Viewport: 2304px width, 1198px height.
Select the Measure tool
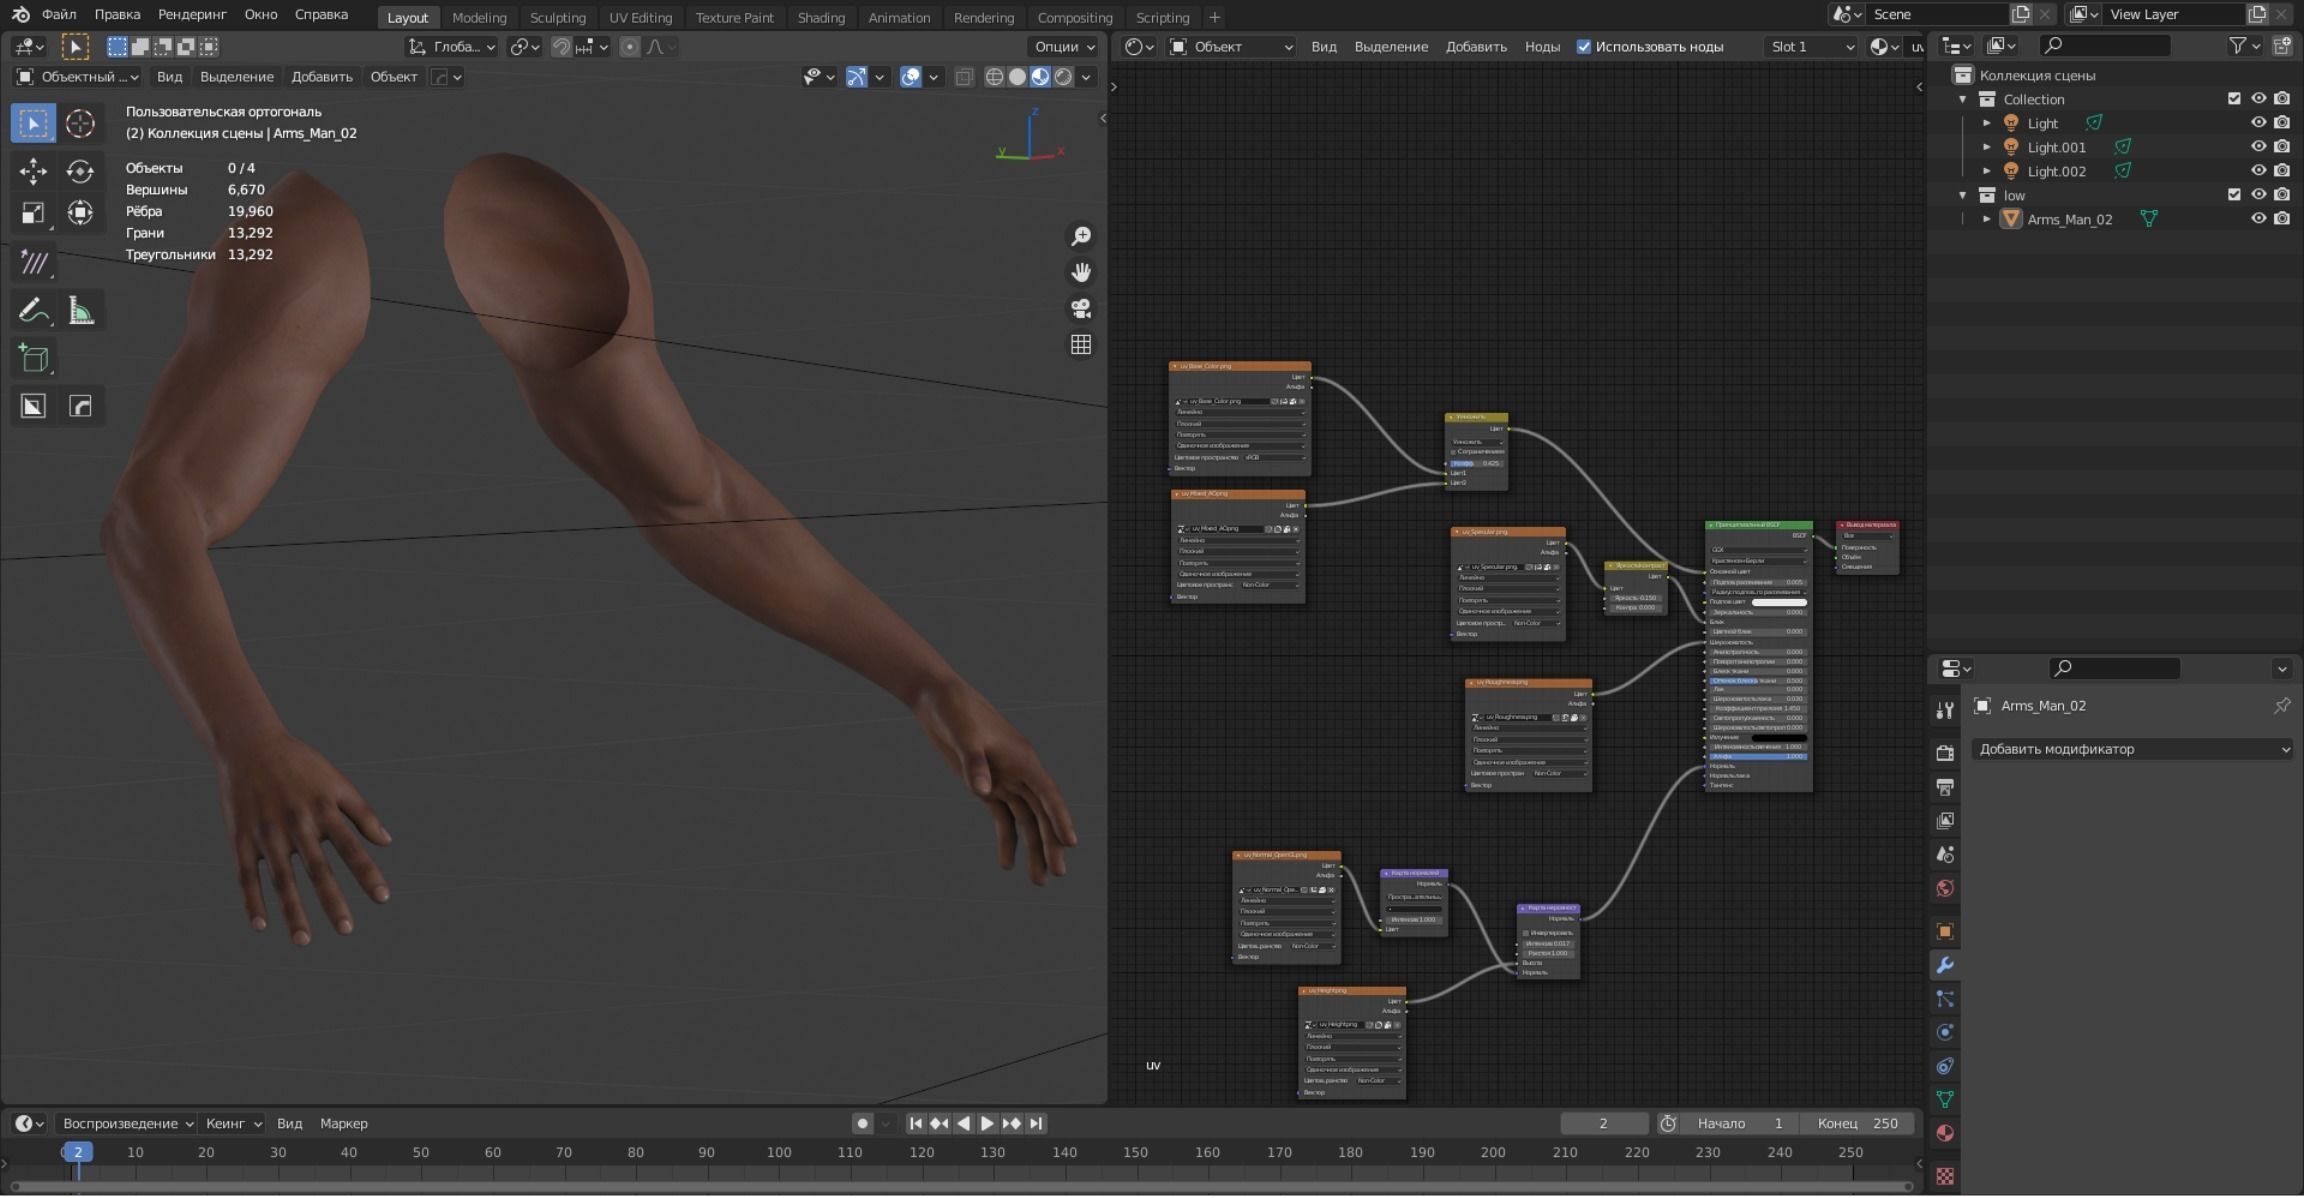(x=80, y=311)
